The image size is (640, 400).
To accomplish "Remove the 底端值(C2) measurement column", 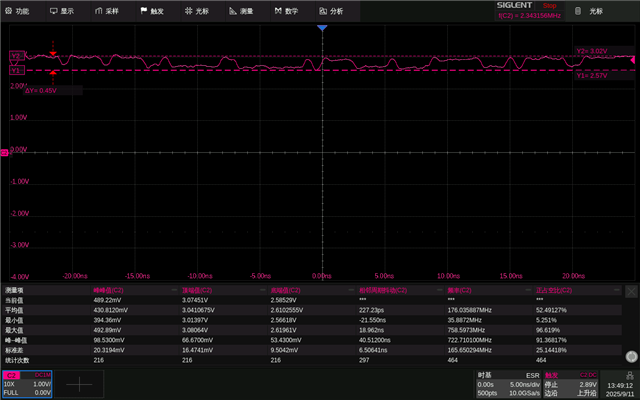I will point(351,290).
